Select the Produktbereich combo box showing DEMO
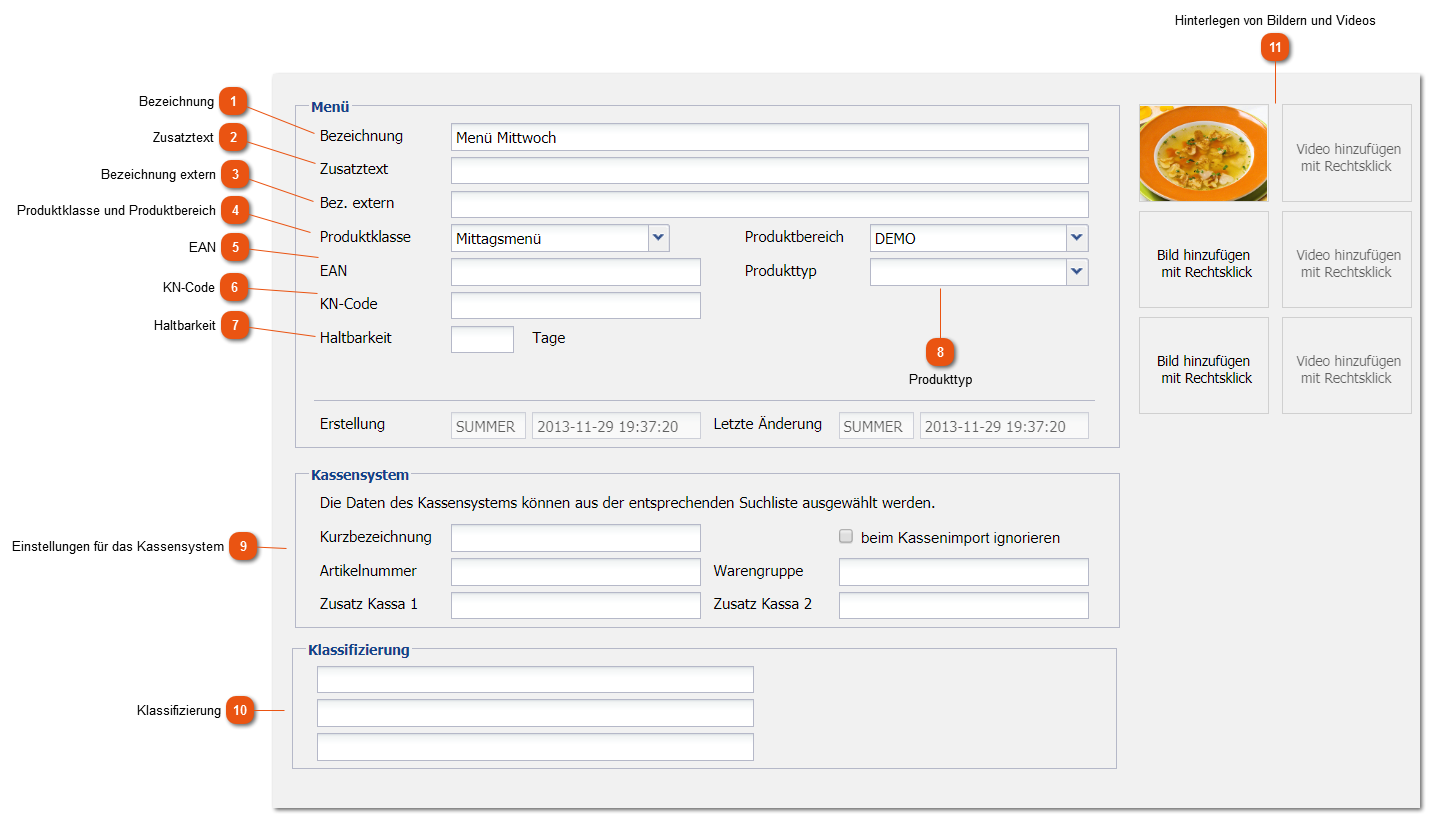Viewport: 1429px width, 817px height. [x=979, y=238]
